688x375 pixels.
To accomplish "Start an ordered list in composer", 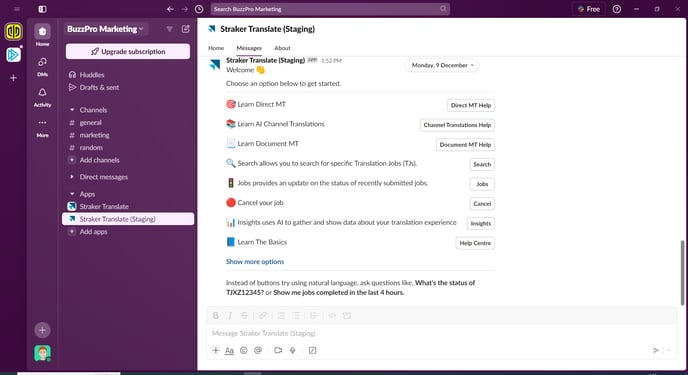I will (281, 315).
